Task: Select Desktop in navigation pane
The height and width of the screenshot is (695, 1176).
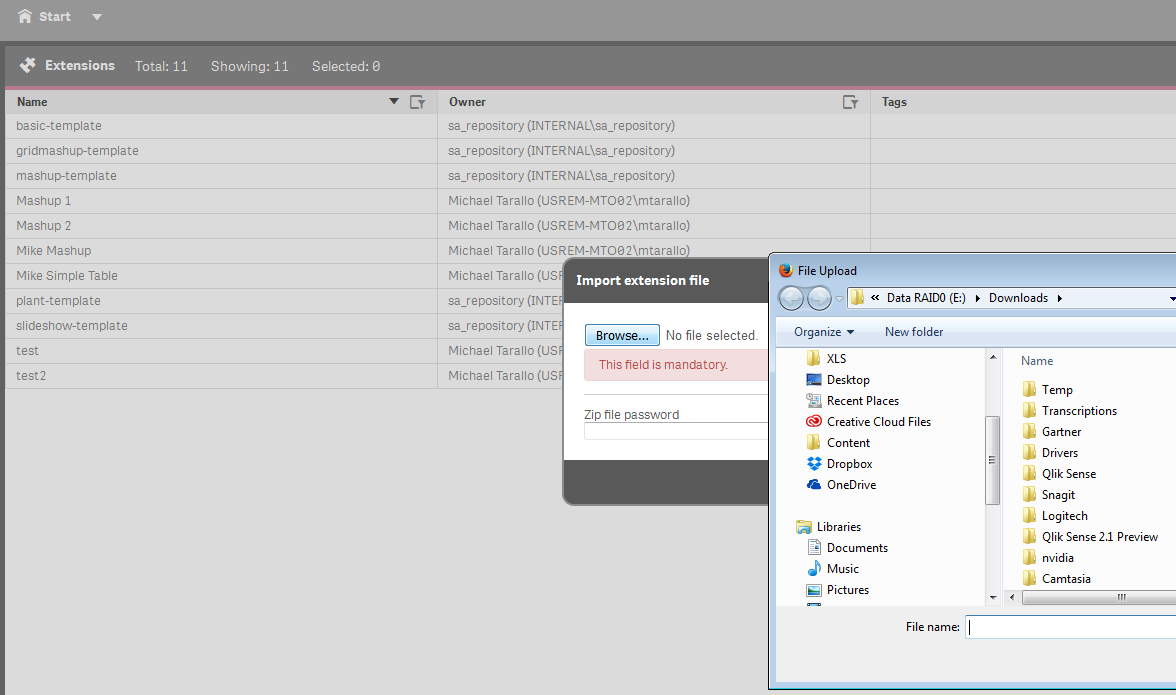Action: [x=838, y=379]
